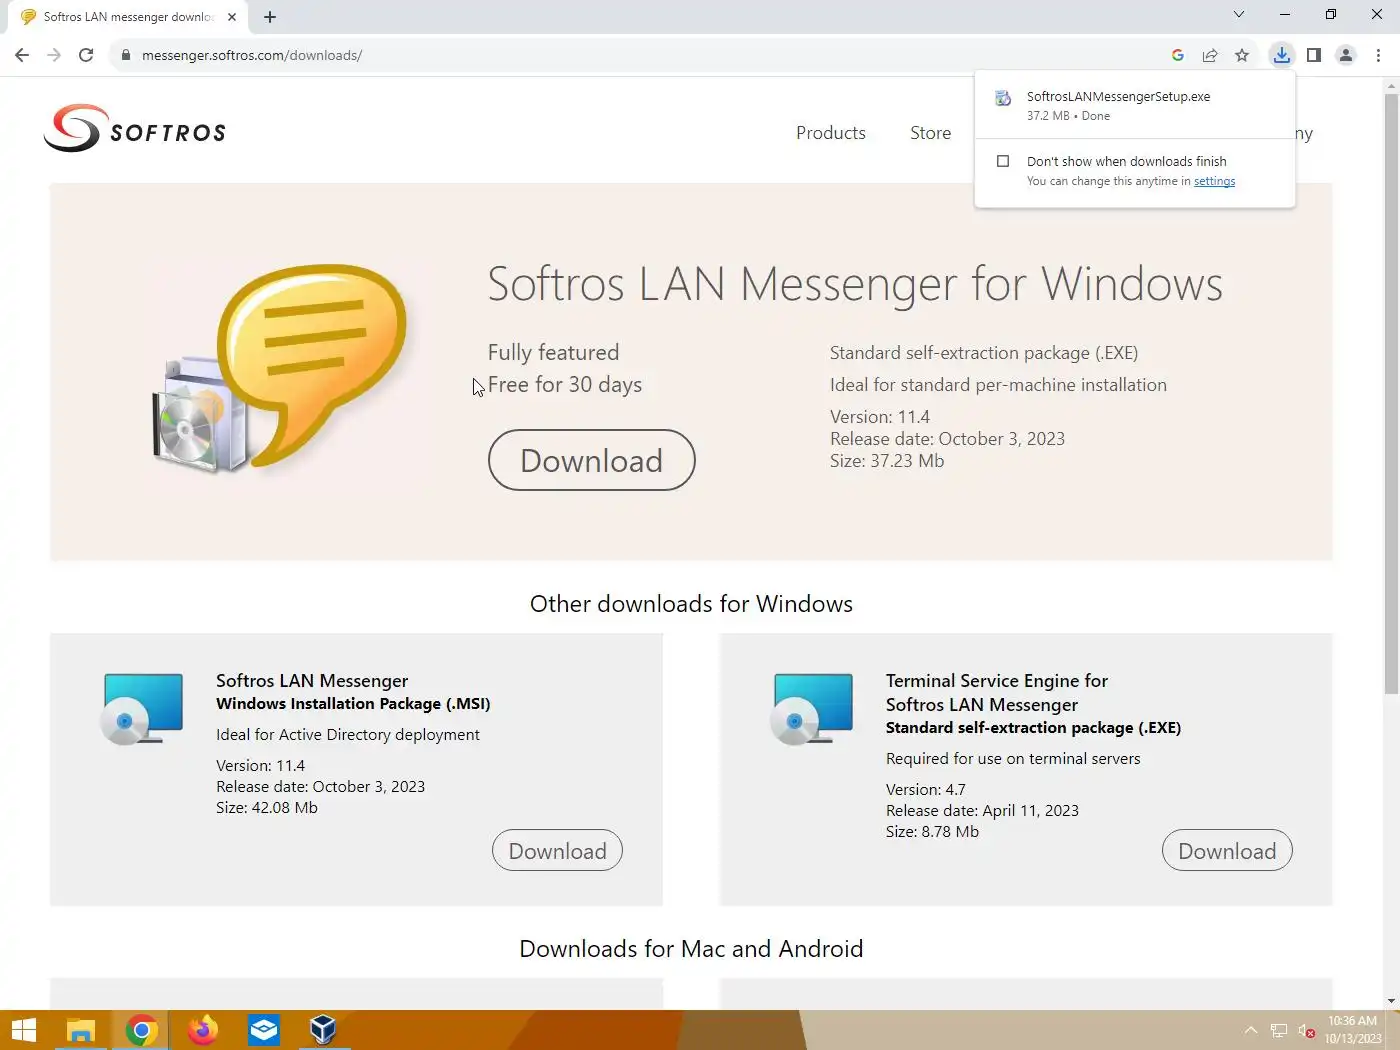Open the settings link in downloads popup
This screenshot has width=1400, height=1050.
point(1214,181)
